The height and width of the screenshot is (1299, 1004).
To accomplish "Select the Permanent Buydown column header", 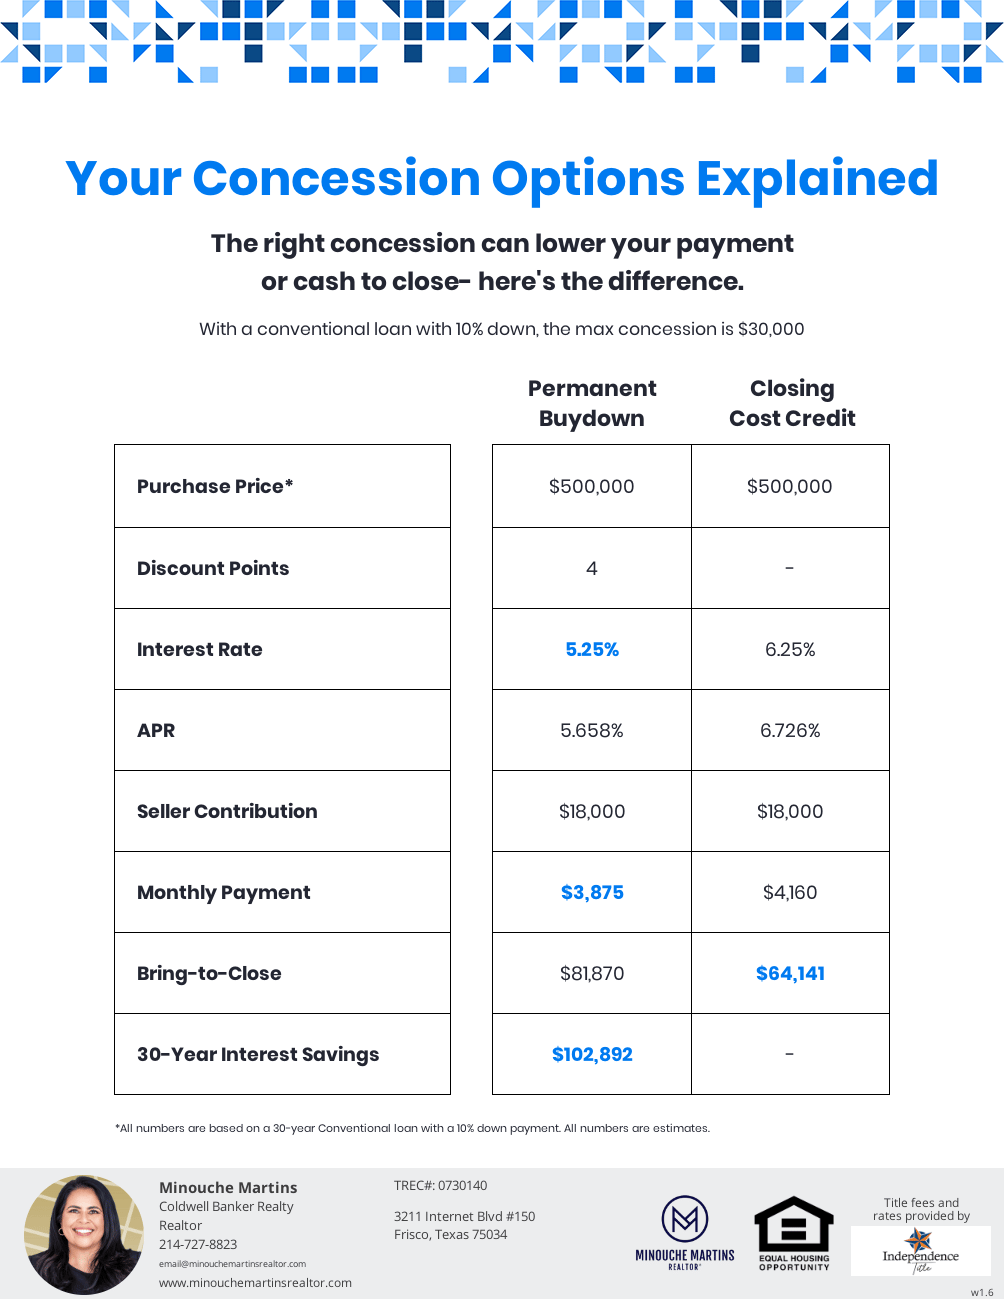I will pyautogui.click(x=592, y=403).
